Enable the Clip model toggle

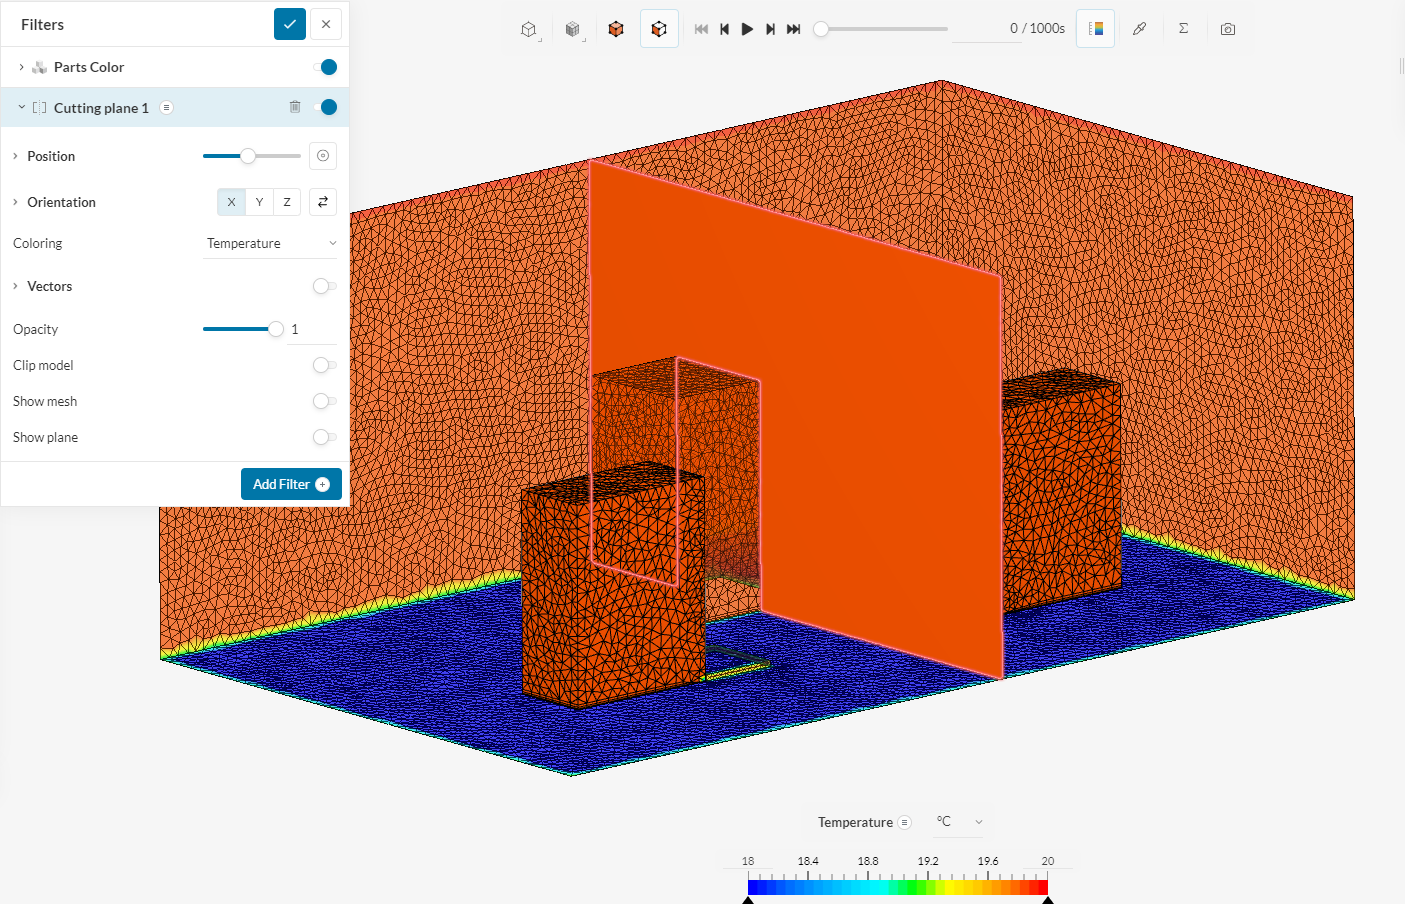click(324, 365)
